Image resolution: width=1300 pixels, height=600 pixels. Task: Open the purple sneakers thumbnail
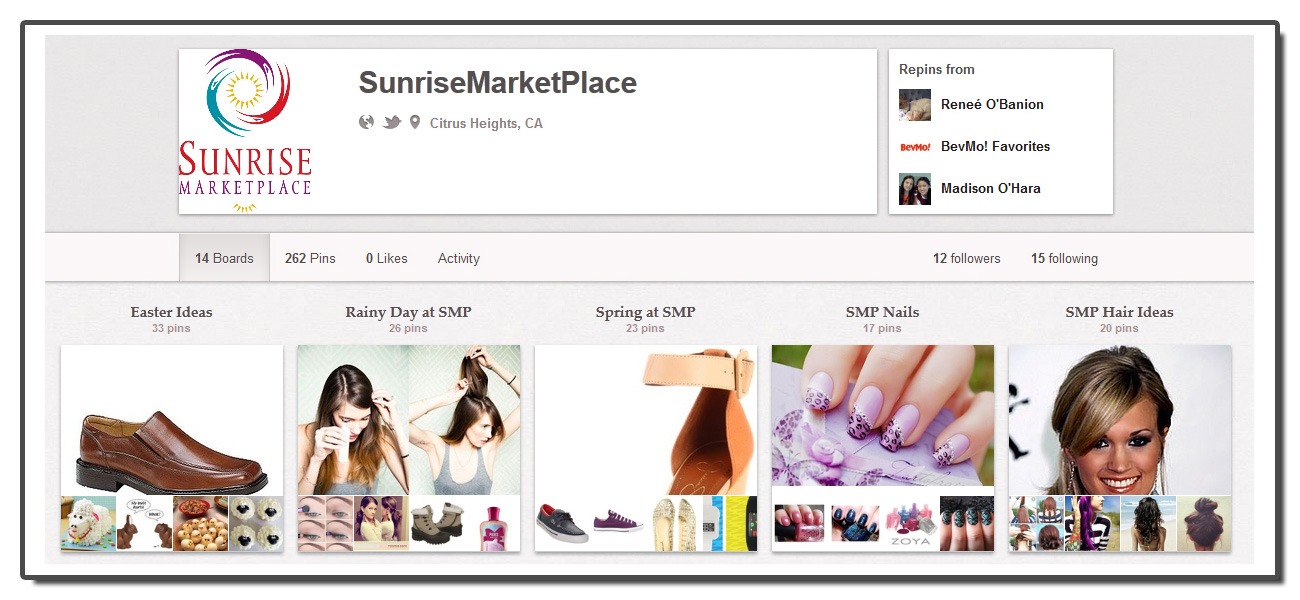click(x=618, y=523)
